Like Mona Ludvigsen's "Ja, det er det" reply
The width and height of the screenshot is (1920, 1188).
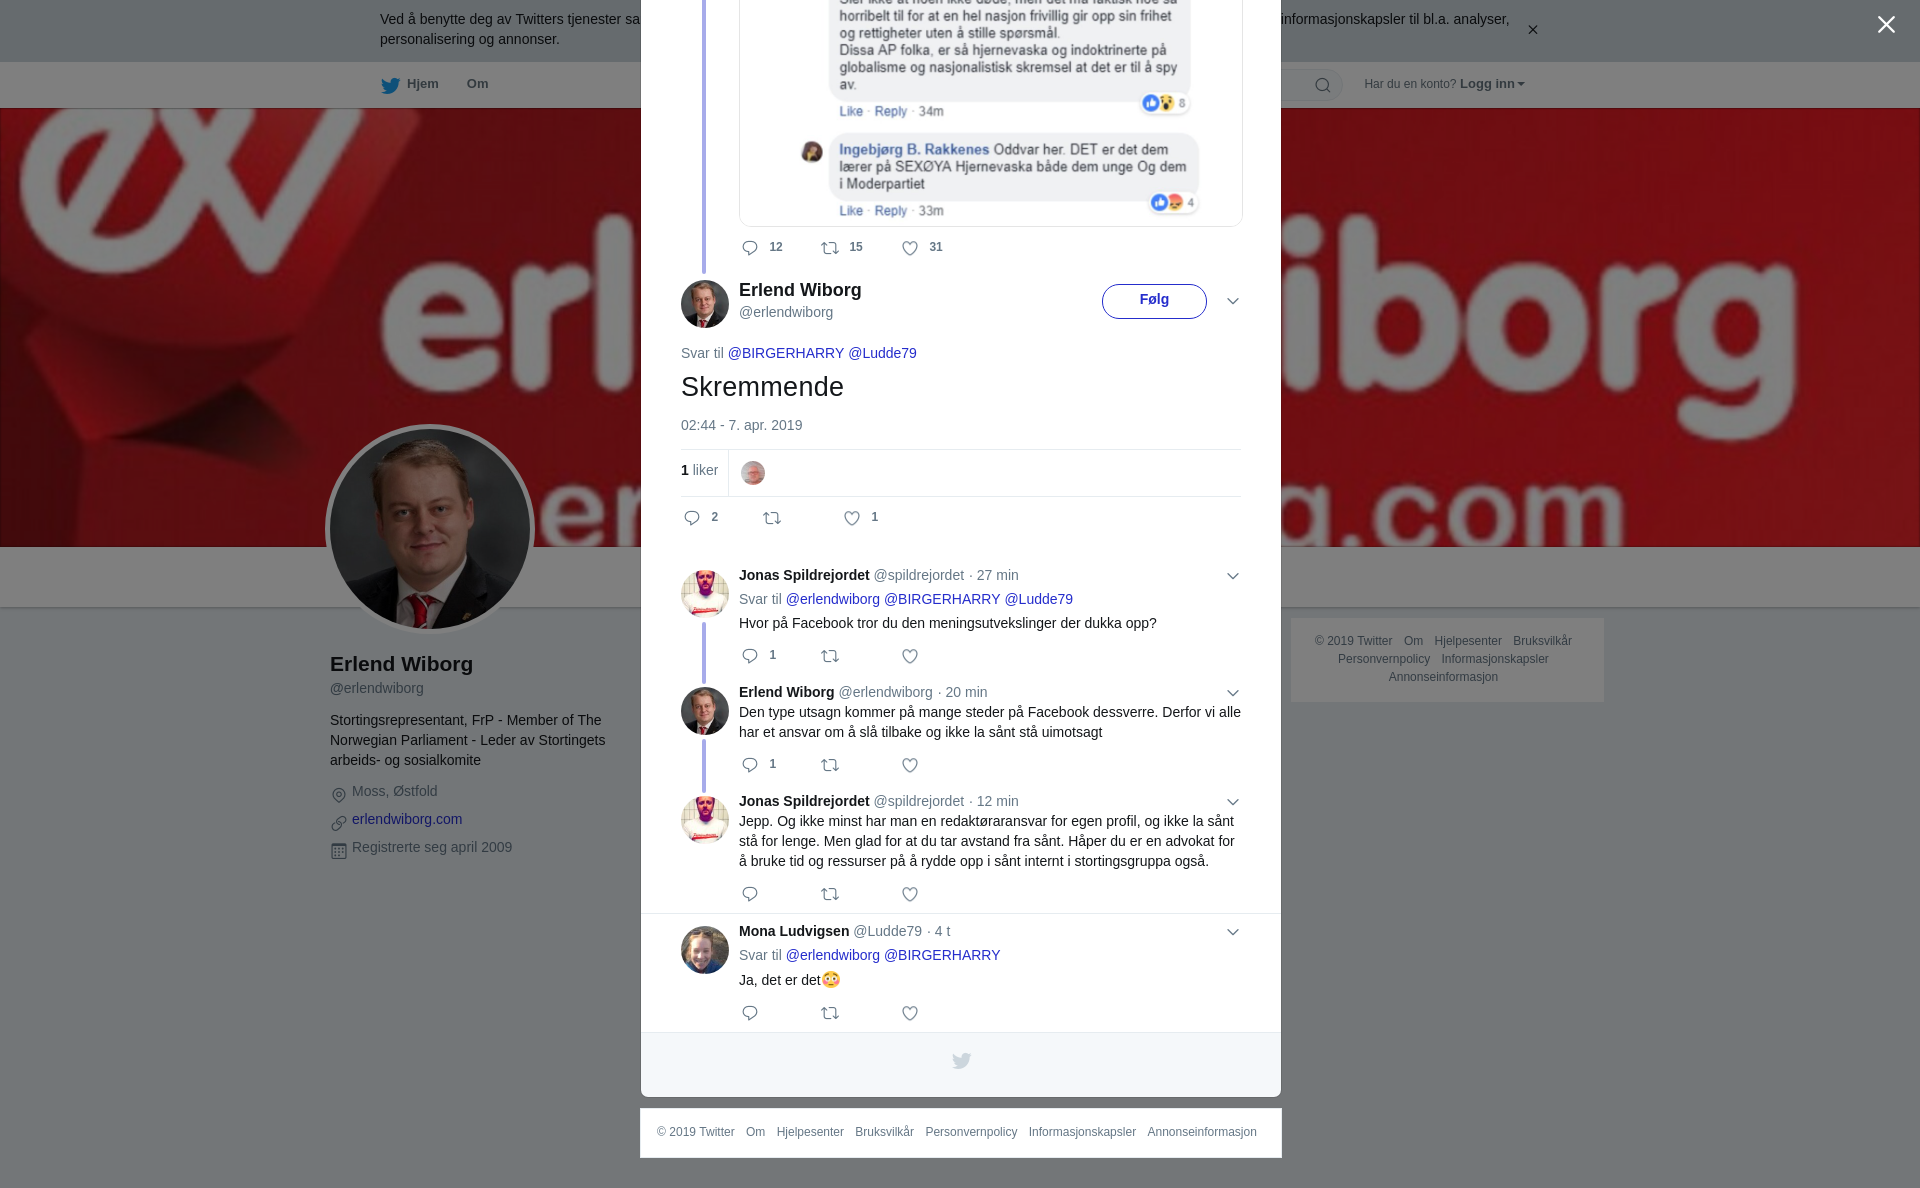pos(910,1014)
